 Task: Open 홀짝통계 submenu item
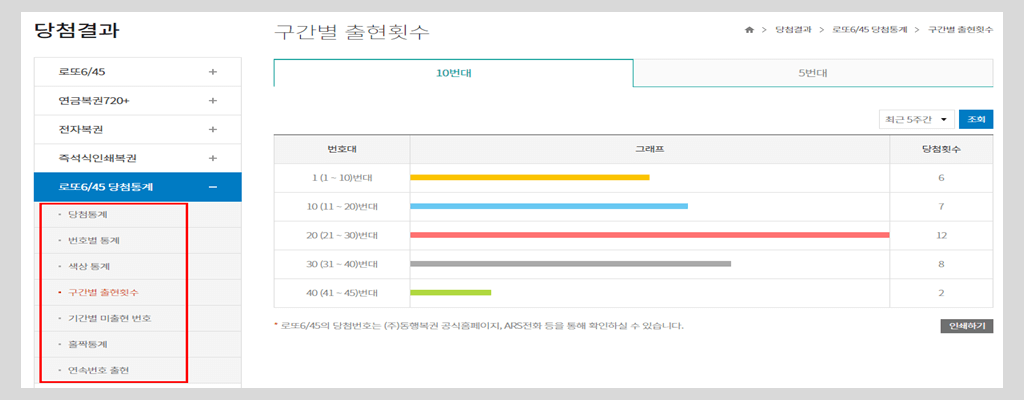click(x=88, y=344)
